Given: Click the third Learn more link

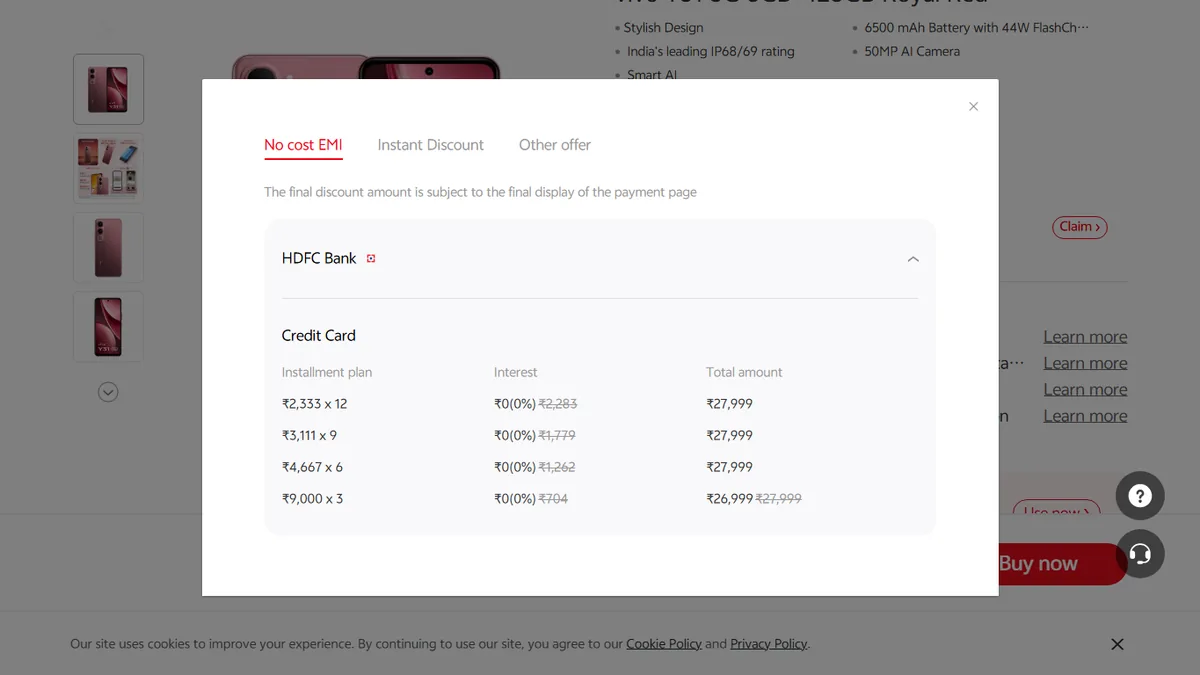Looking at the screenshot, I should [1085, 390].
